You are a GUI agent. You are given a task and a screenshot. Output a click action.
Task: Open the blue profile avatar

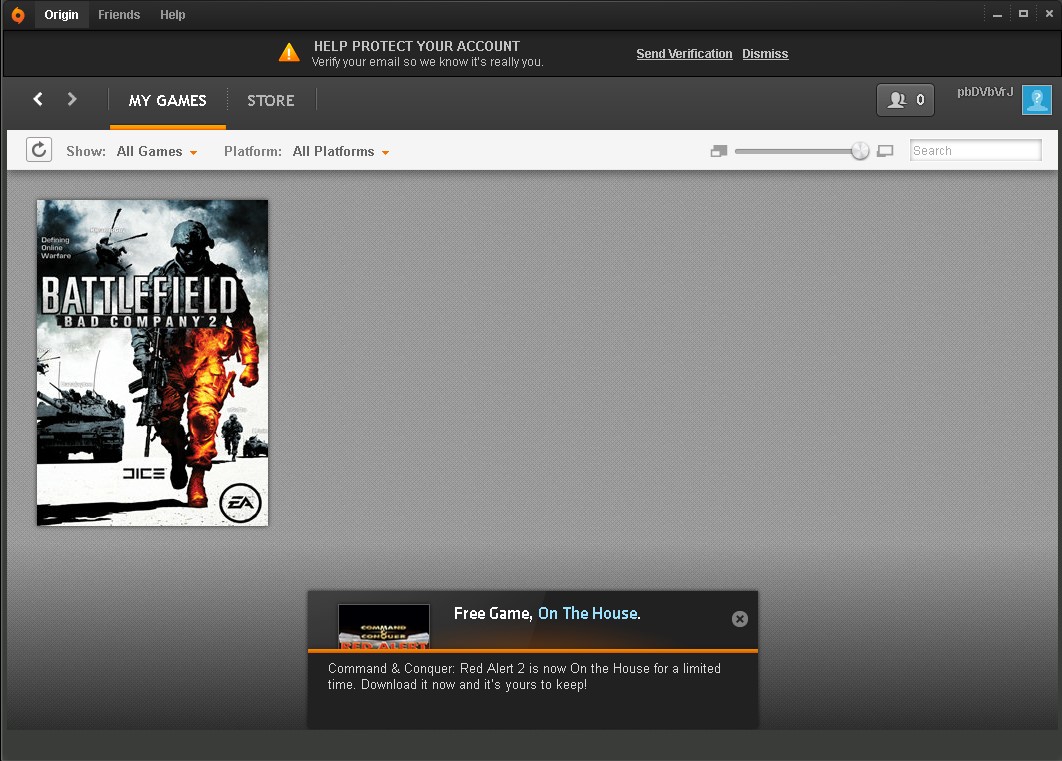click(x=1036, y=100)
